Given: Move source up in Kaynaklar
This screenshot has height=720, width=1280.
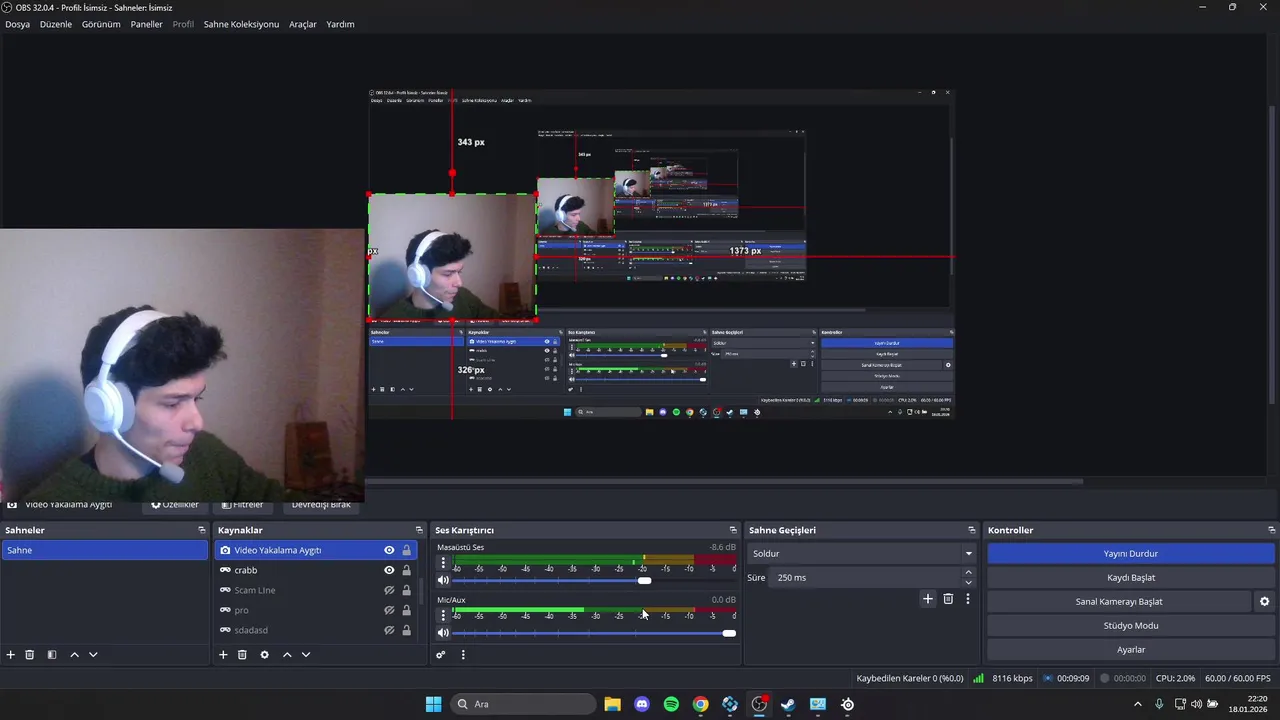Looking at the screenshot, I should (x=287, y=655).
